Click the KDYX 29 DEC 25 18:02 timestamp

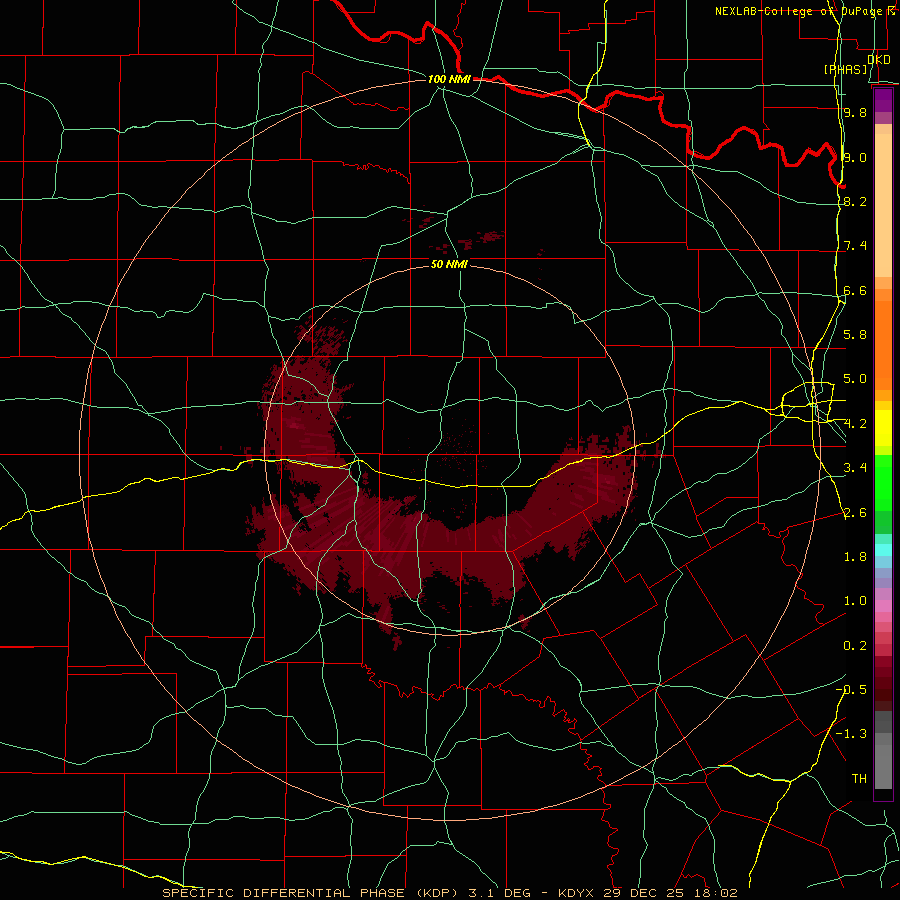point(647,893)
